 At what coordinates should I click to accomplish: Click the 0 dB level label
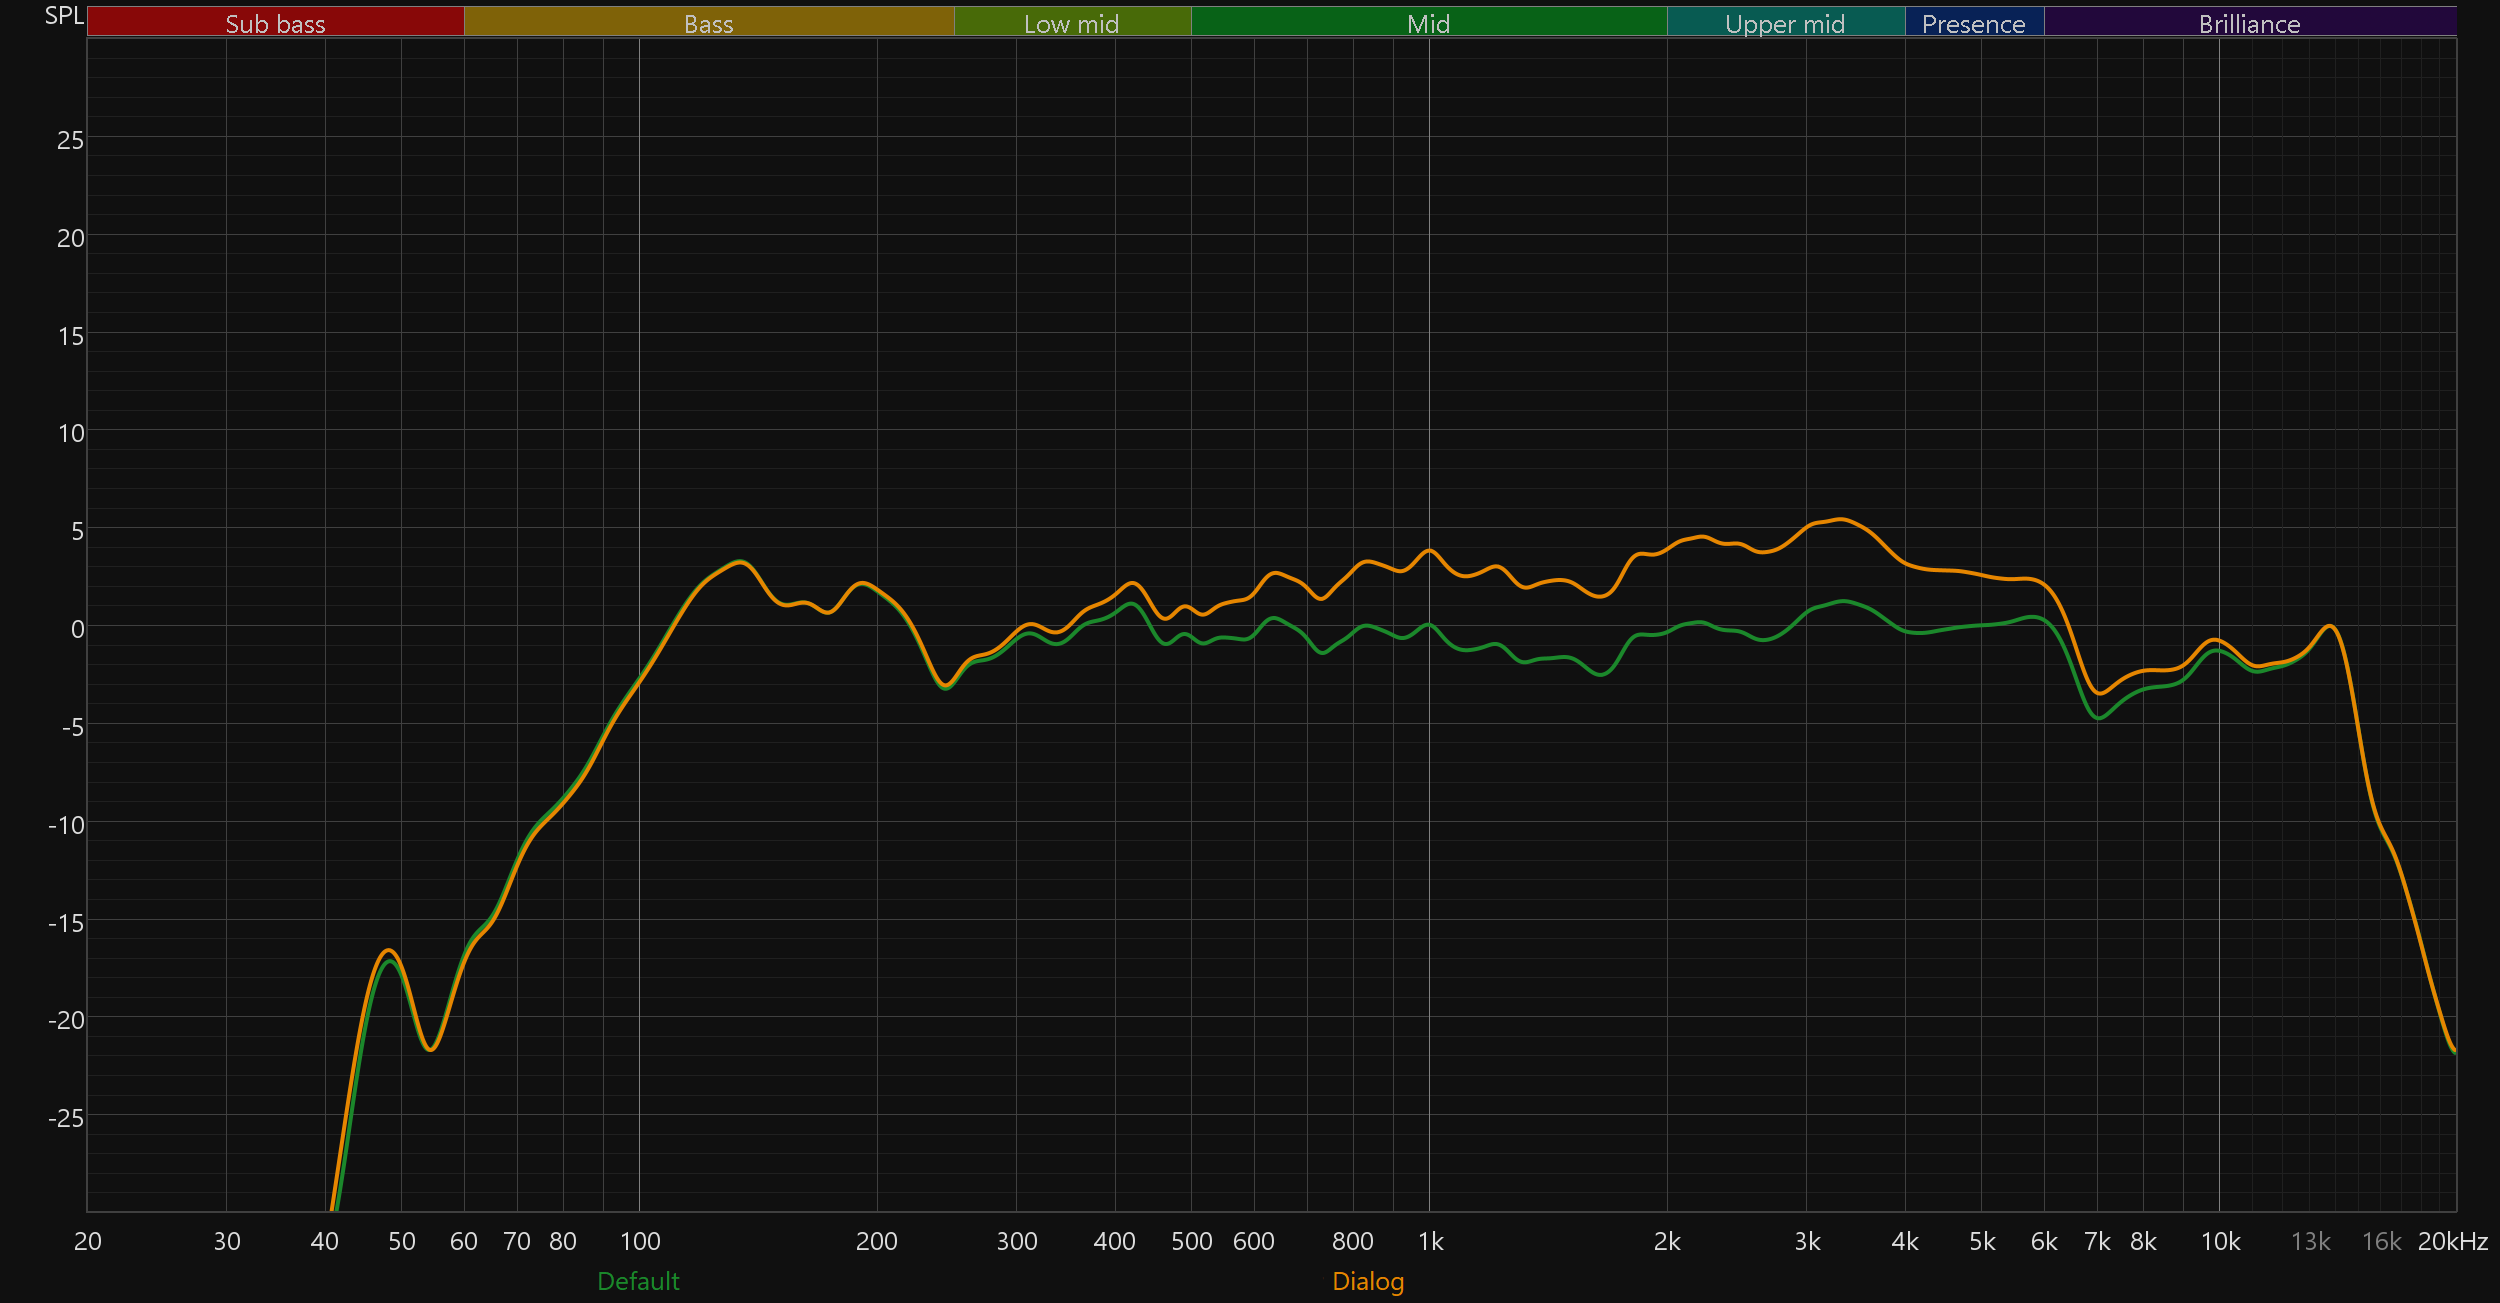[x=77, y=629]
